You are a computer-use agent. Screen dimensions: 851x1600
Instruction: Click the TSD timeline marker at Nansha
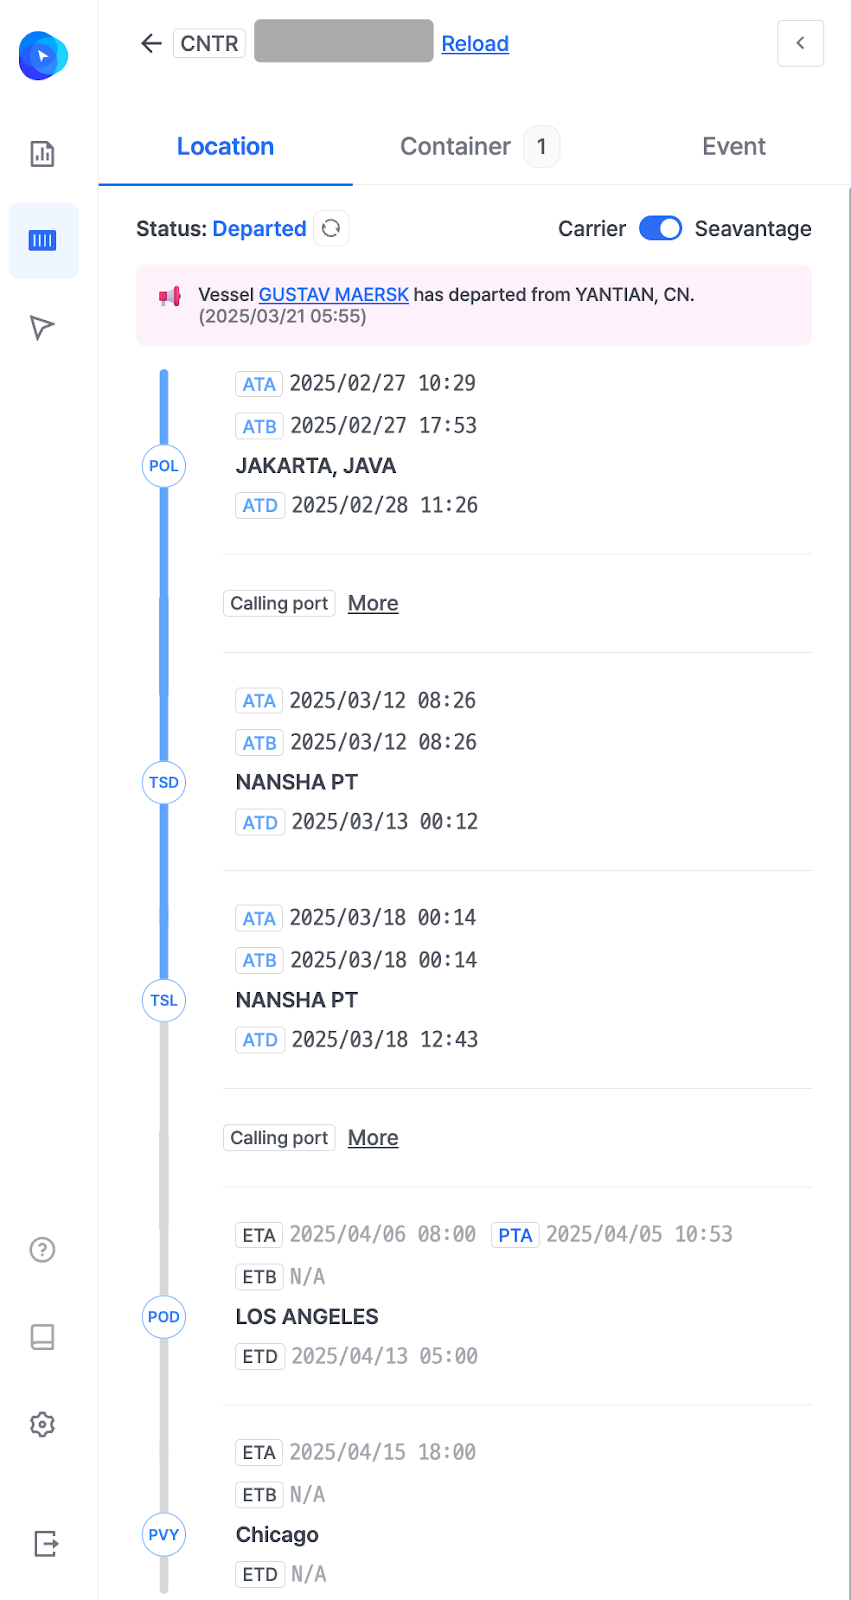pyautogui.click(x=164, y=782)
